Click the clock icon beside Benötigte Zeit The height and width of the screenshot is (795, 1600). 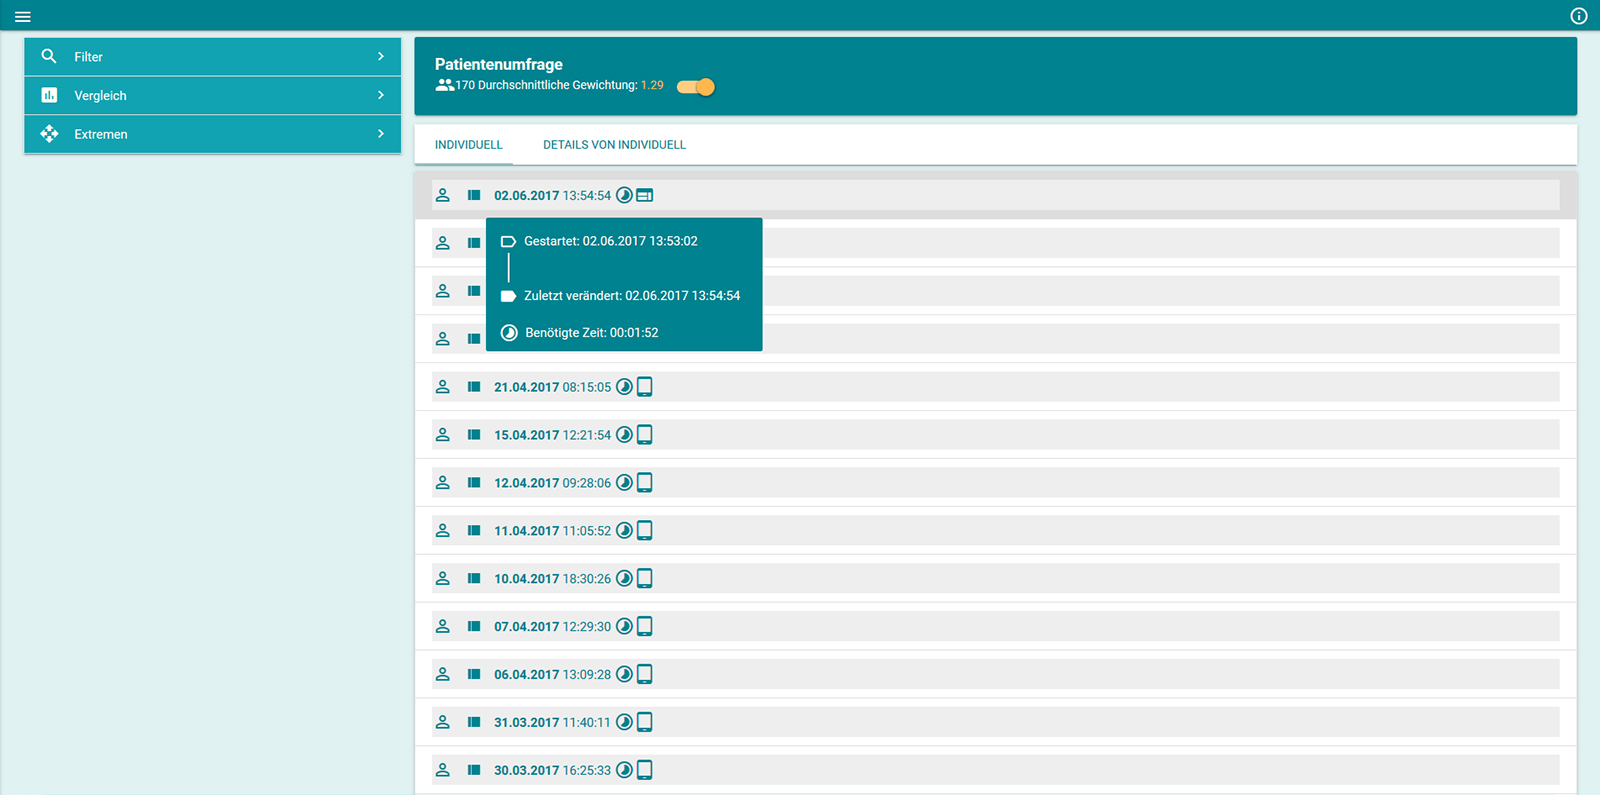[x=509, y=333]
